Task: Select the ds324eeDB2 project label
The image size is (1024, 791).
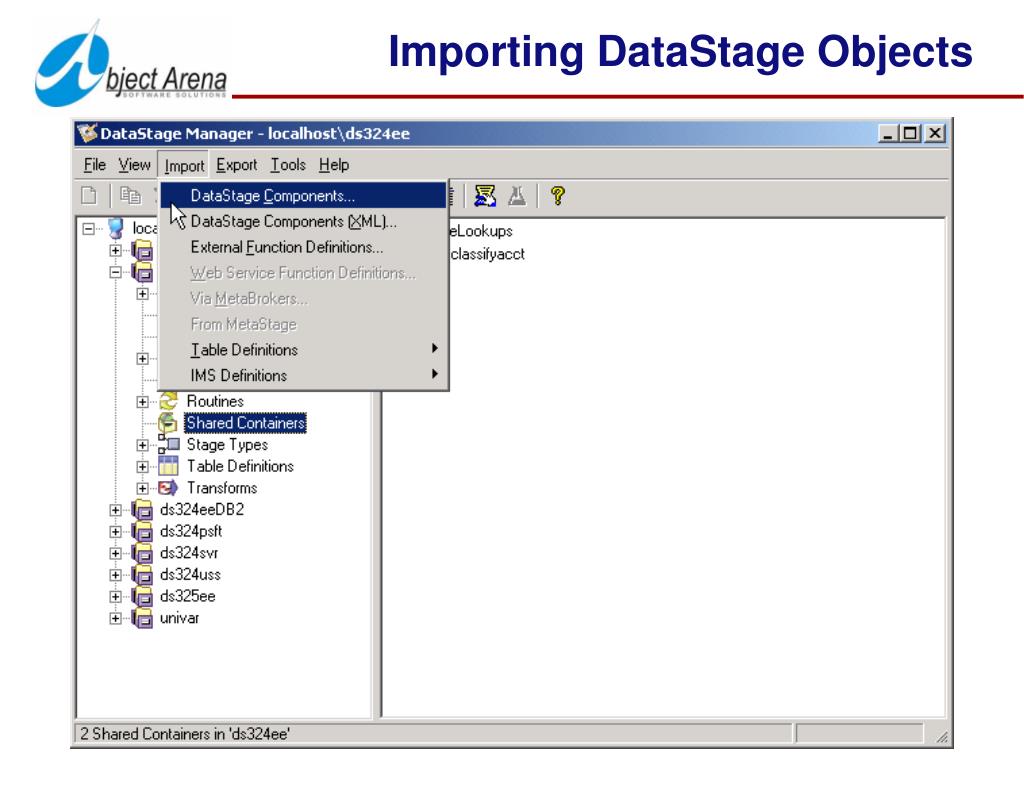Action: pos(202,509)
